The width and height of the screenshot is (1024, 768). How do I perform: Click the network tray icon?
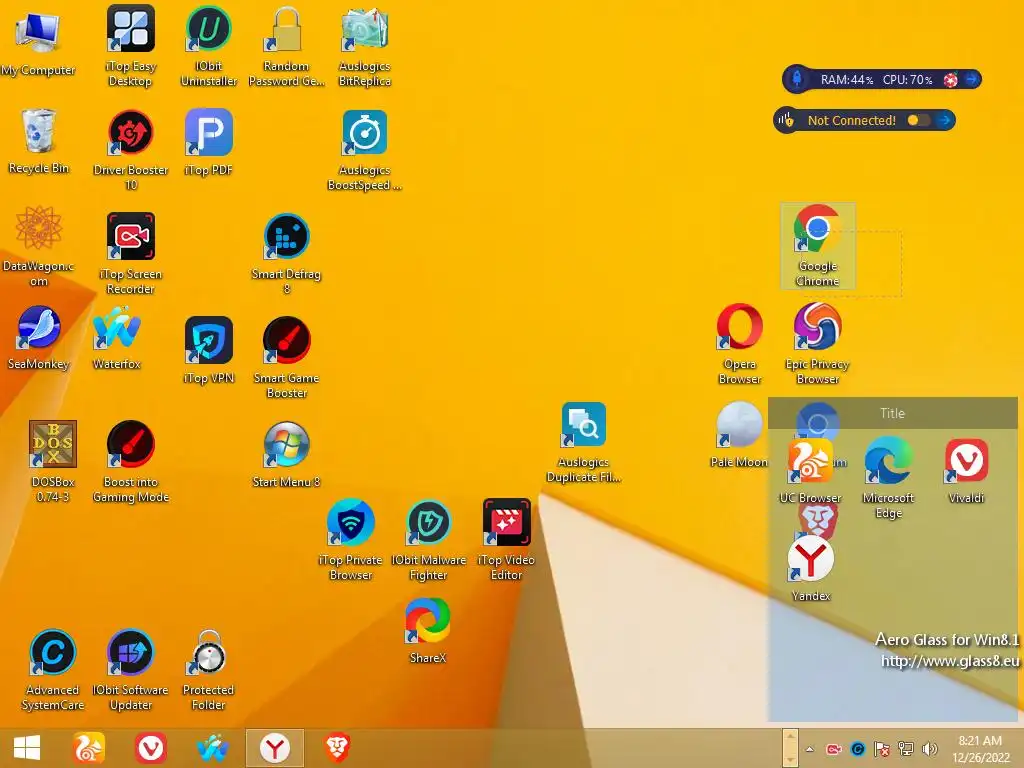point(906,749)
